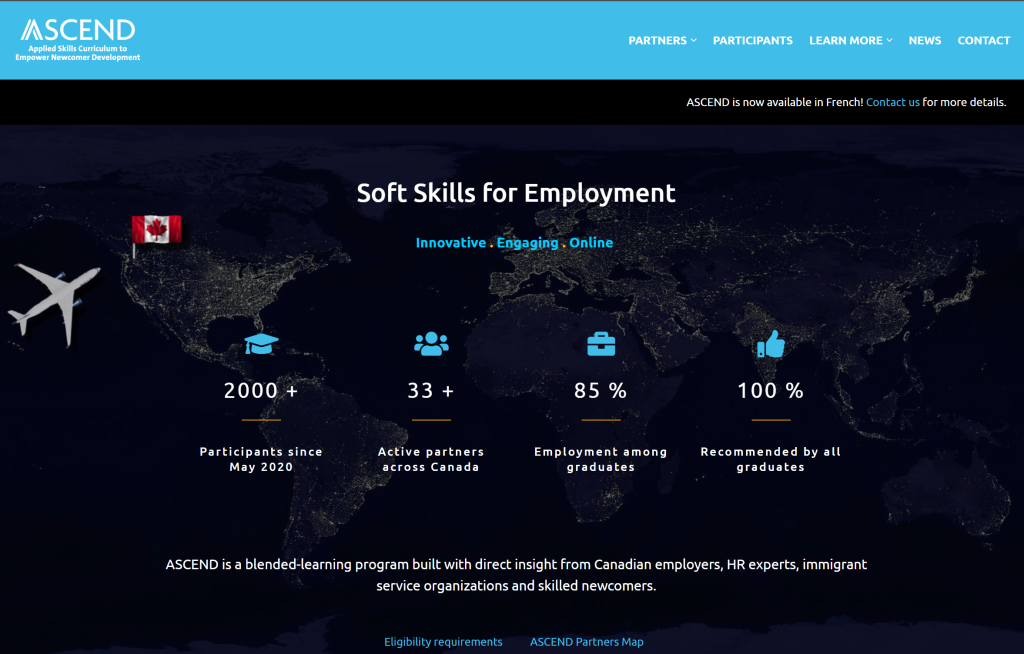Image resolution: width=1024 pixels, height=654 pixels.
Task: Open the NEWS page
Action: click(925, 41)
